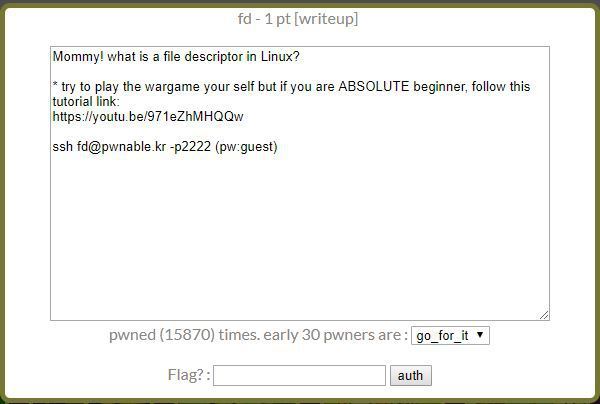Focus the Flag input field

click(x=299, y=376)
